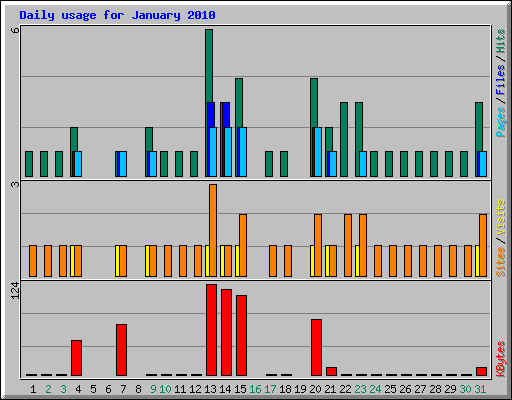Screen dimensions: 512x400
Task: Click day label 17 on x-axis
Action: tap(270, 389)
